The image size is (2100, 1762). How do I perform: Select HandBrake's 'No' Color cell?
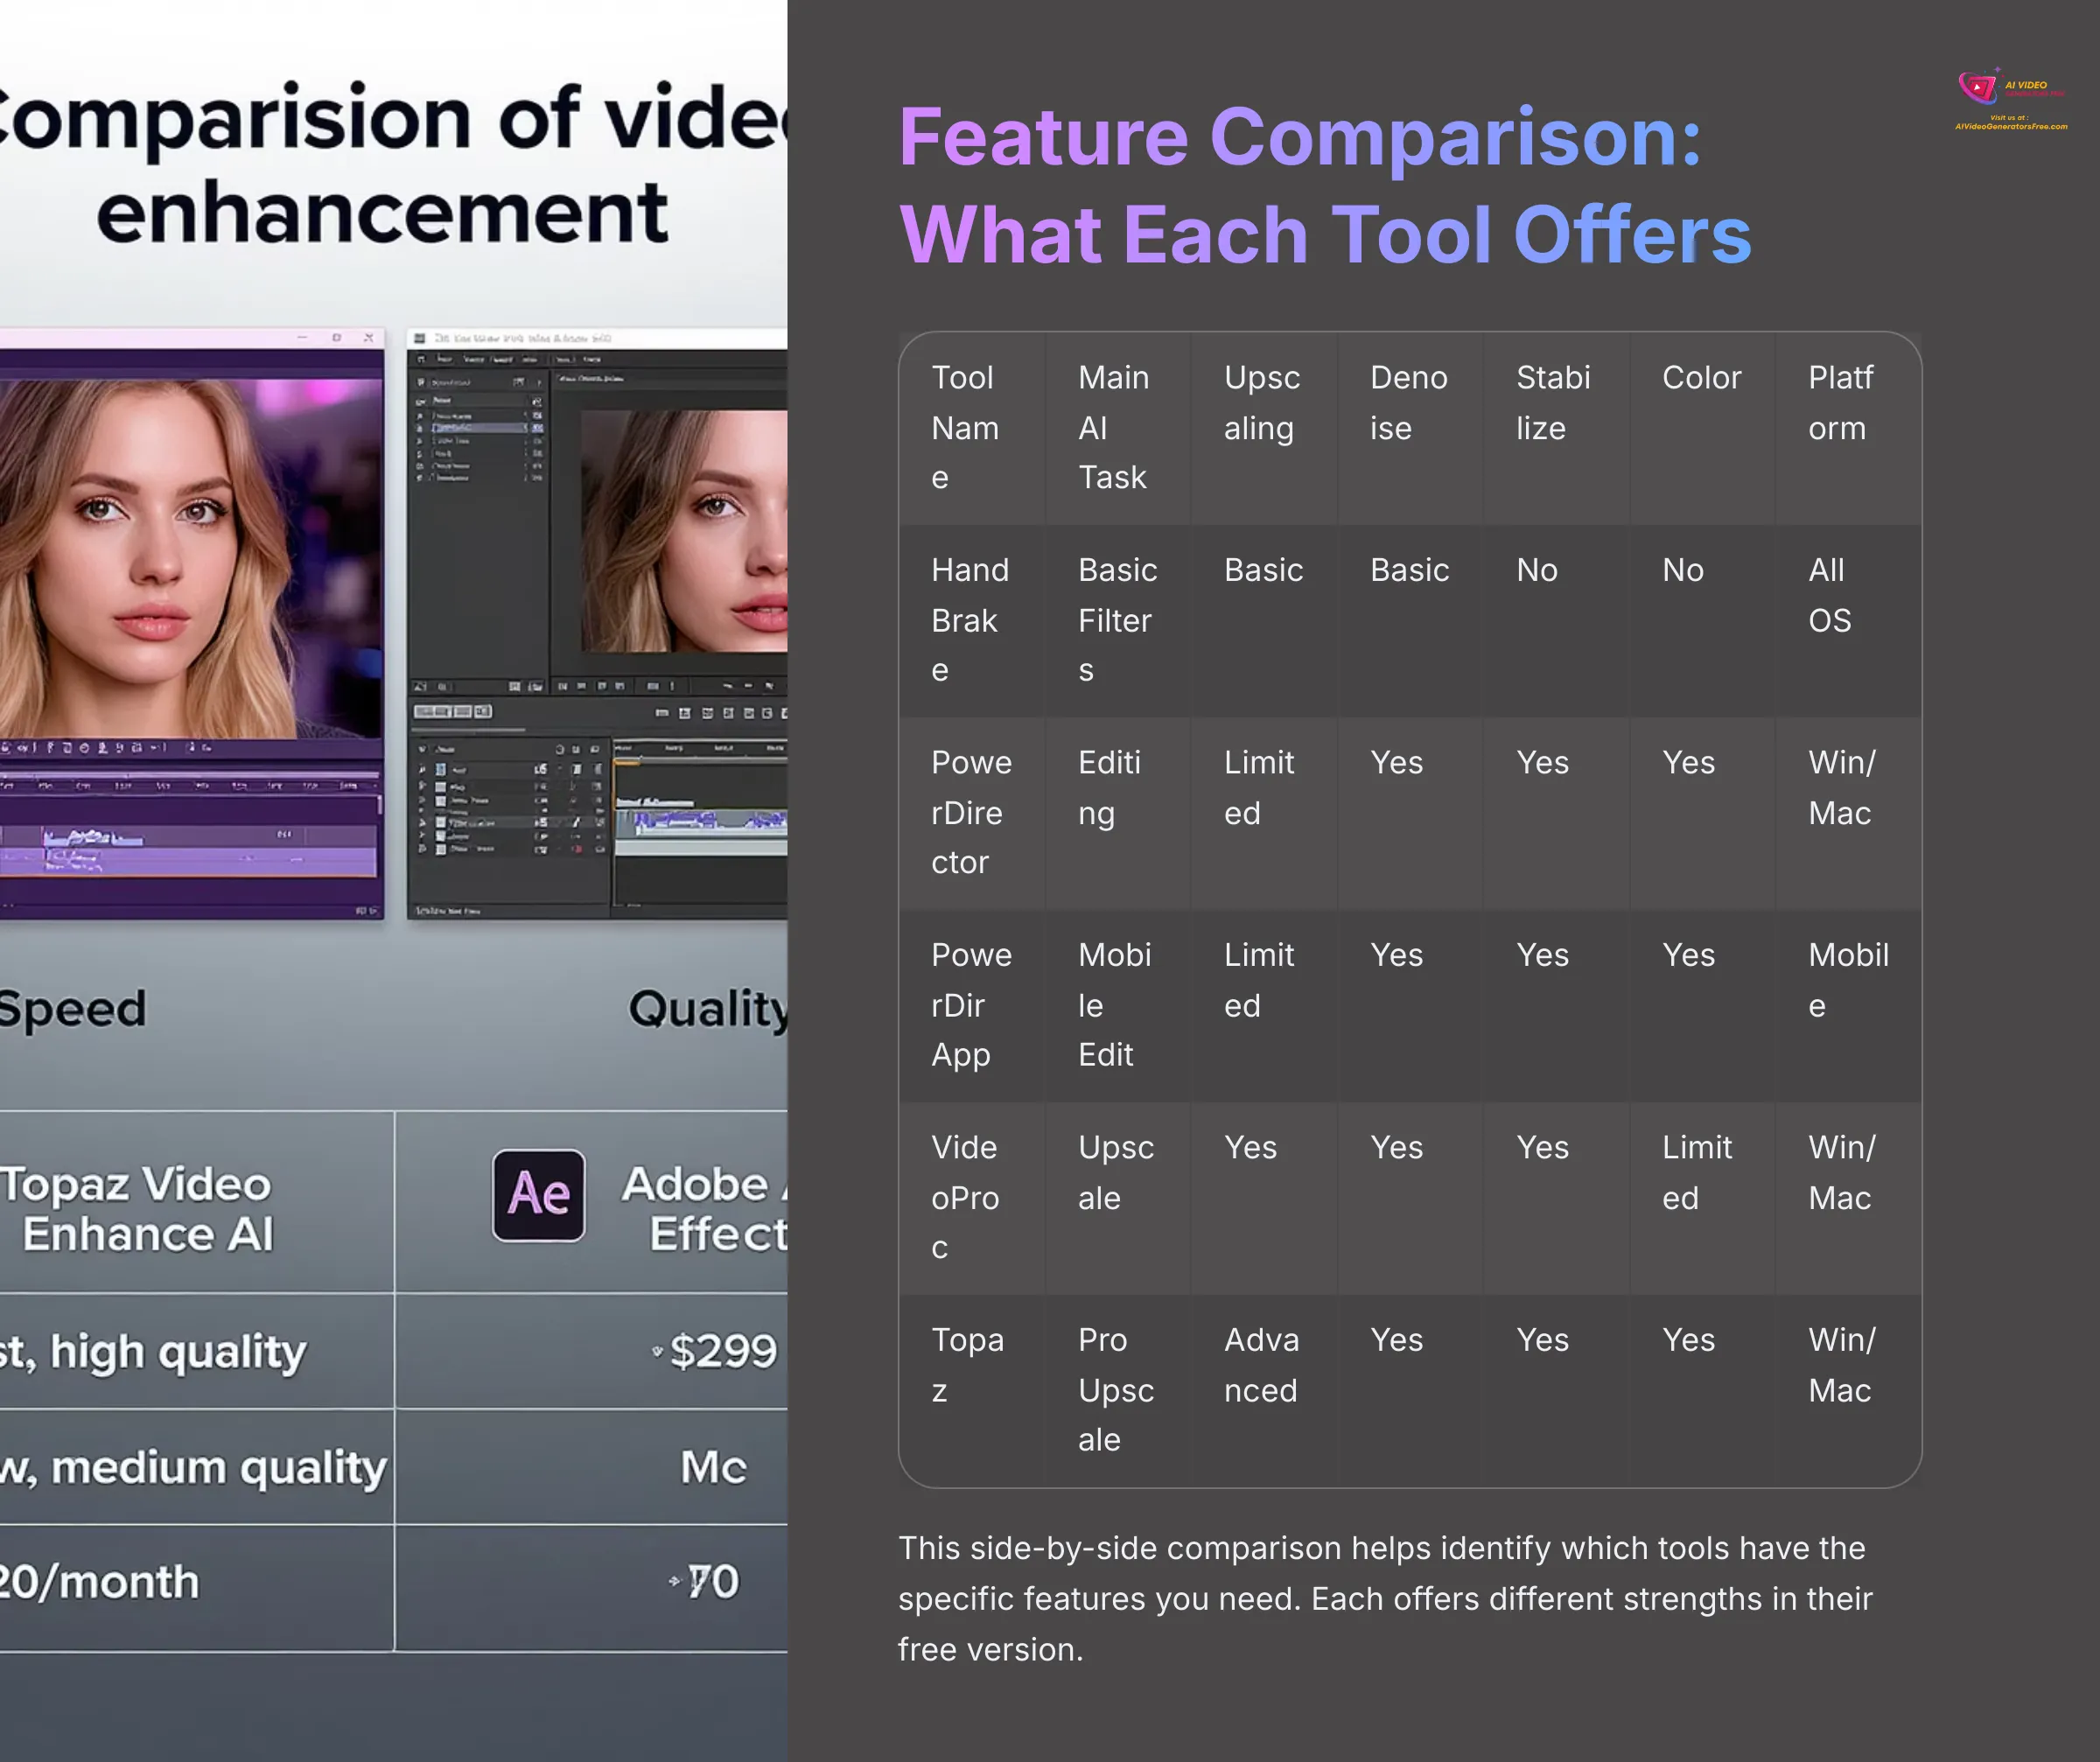point(1702,620)
